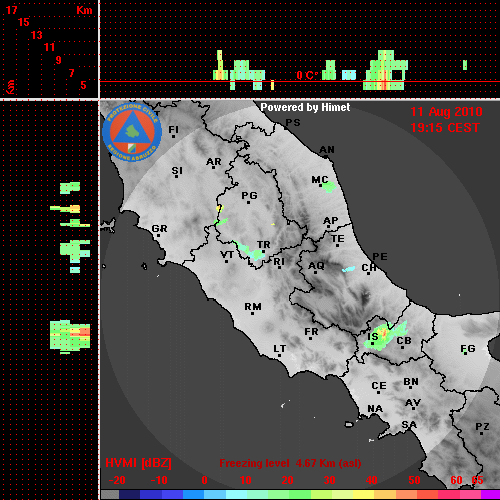This screenshot has width=500, height=500.
Task: Click the 17 km altitude scale label
Action: pos(11,10)
